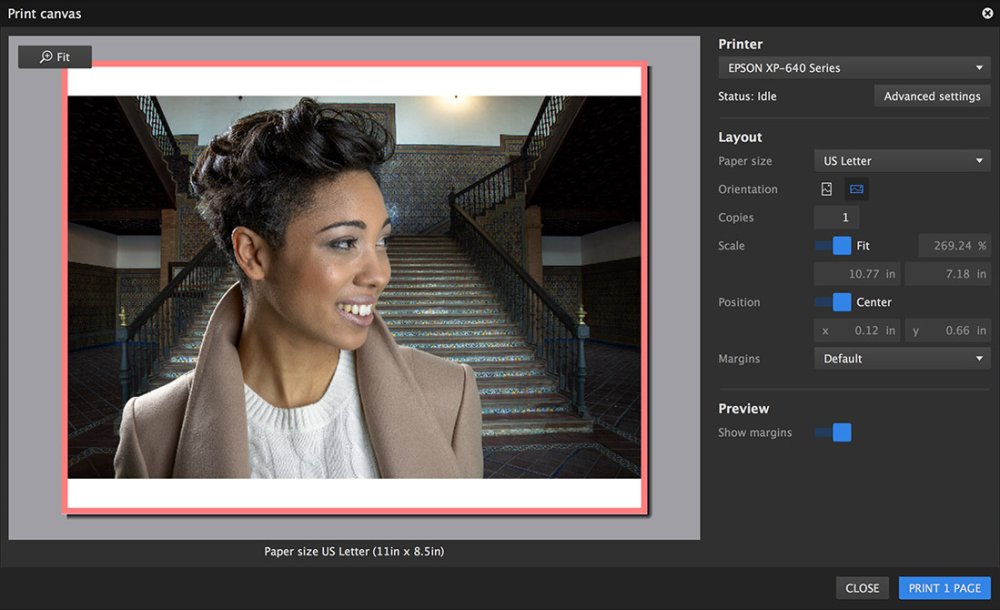The width and height of the screenshot is (1000, 610).
Task: Close the Print canvas dialog with the X icon
Action: pyautogui.click(x=987, y=13)
